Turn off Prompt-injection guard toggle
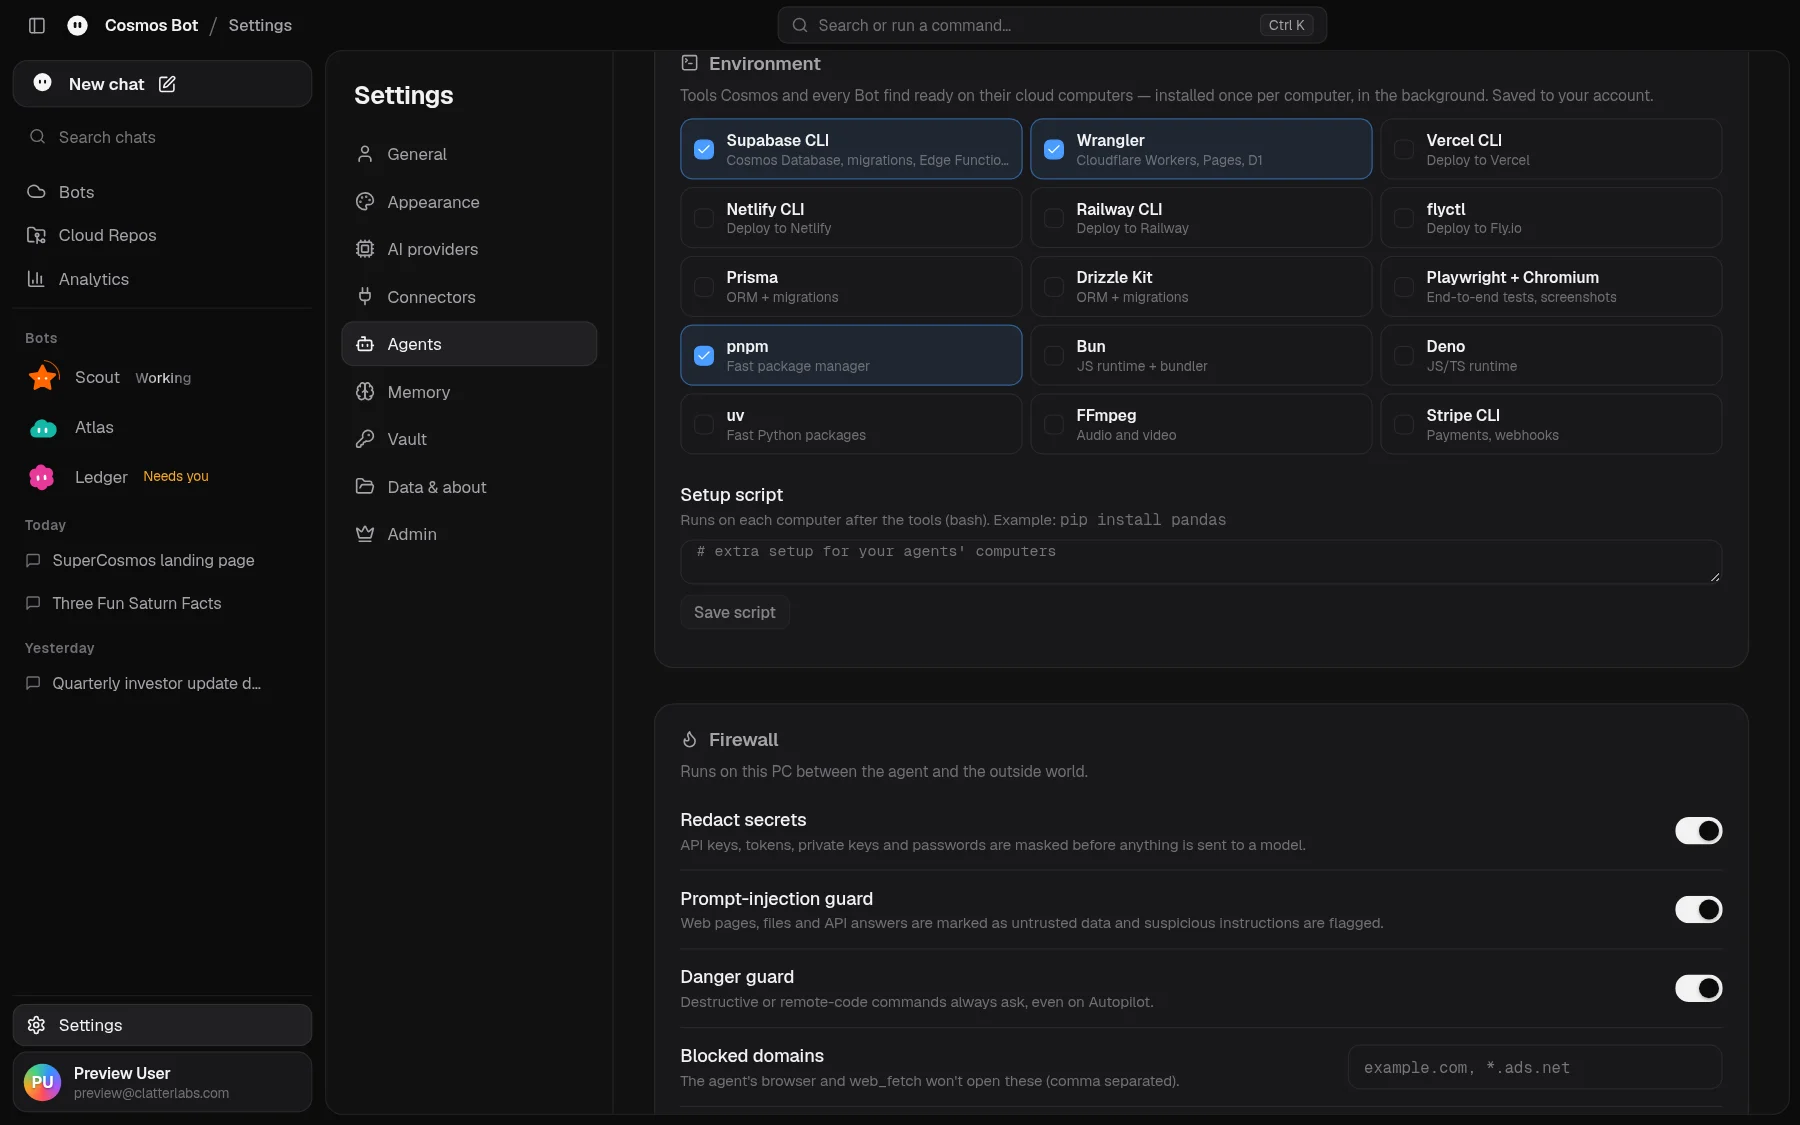This screenshot has height=1125, width=1800. pyautogui.click(x=1698, y=909)
